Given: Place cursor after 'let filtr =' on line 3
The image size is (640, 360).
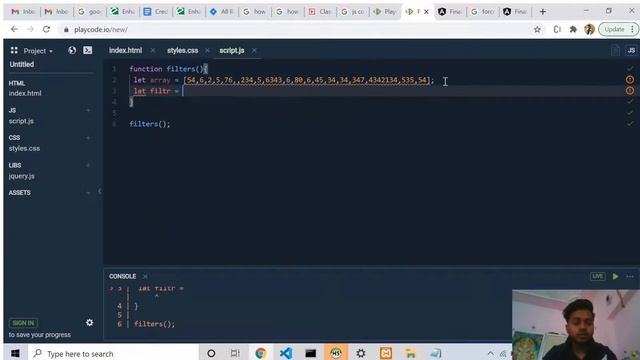Looking at the screenshot, I should pos(183,91).
